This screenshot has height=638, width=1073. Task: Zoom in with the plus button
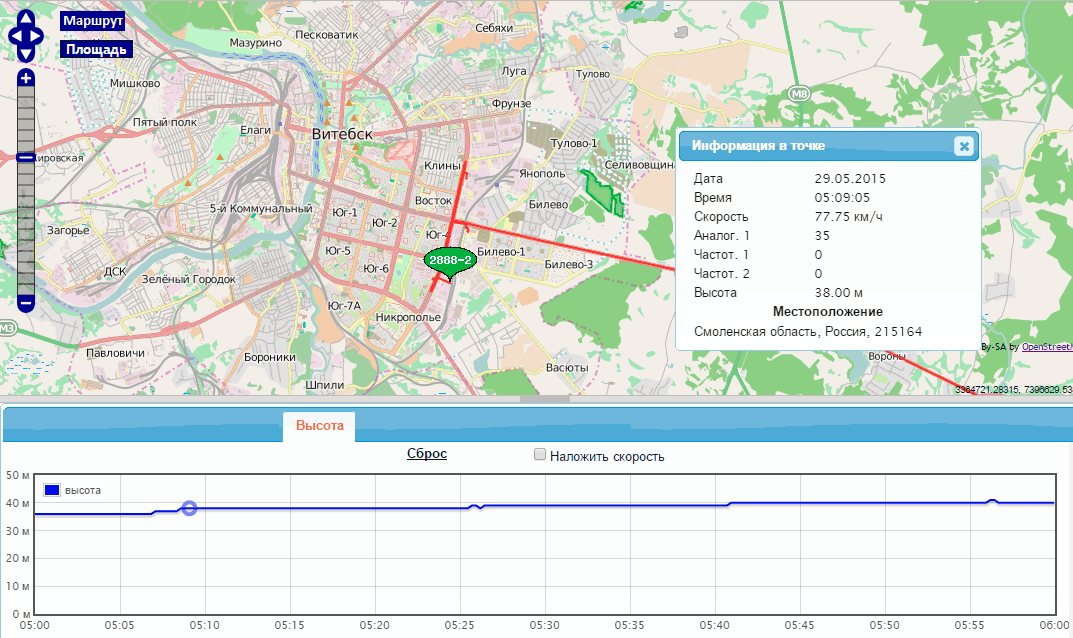25,78
